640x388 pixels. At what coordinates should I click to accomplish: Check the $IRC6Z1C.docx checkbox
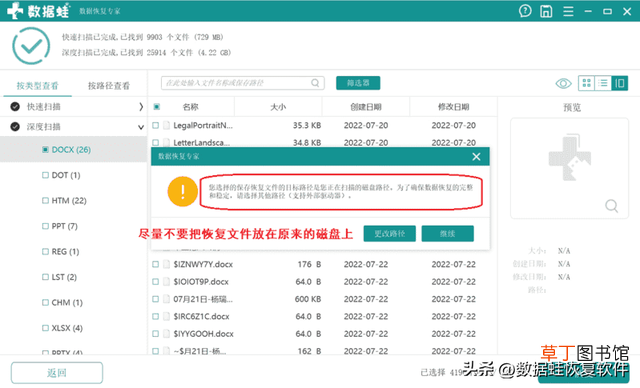point(156,316)
